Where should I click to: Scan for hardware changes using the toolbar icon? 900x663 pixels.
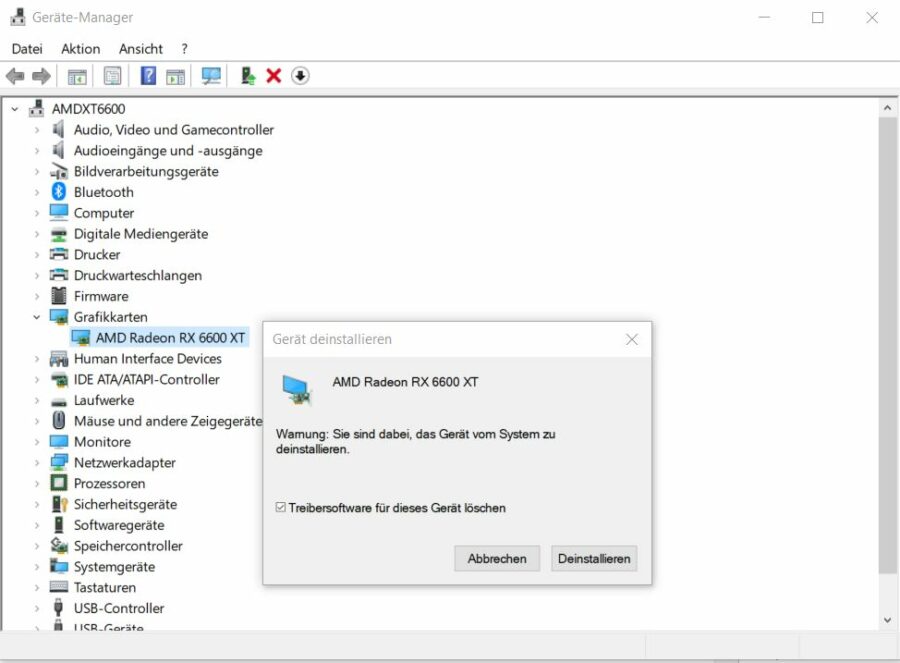click(x=210, y=75)
